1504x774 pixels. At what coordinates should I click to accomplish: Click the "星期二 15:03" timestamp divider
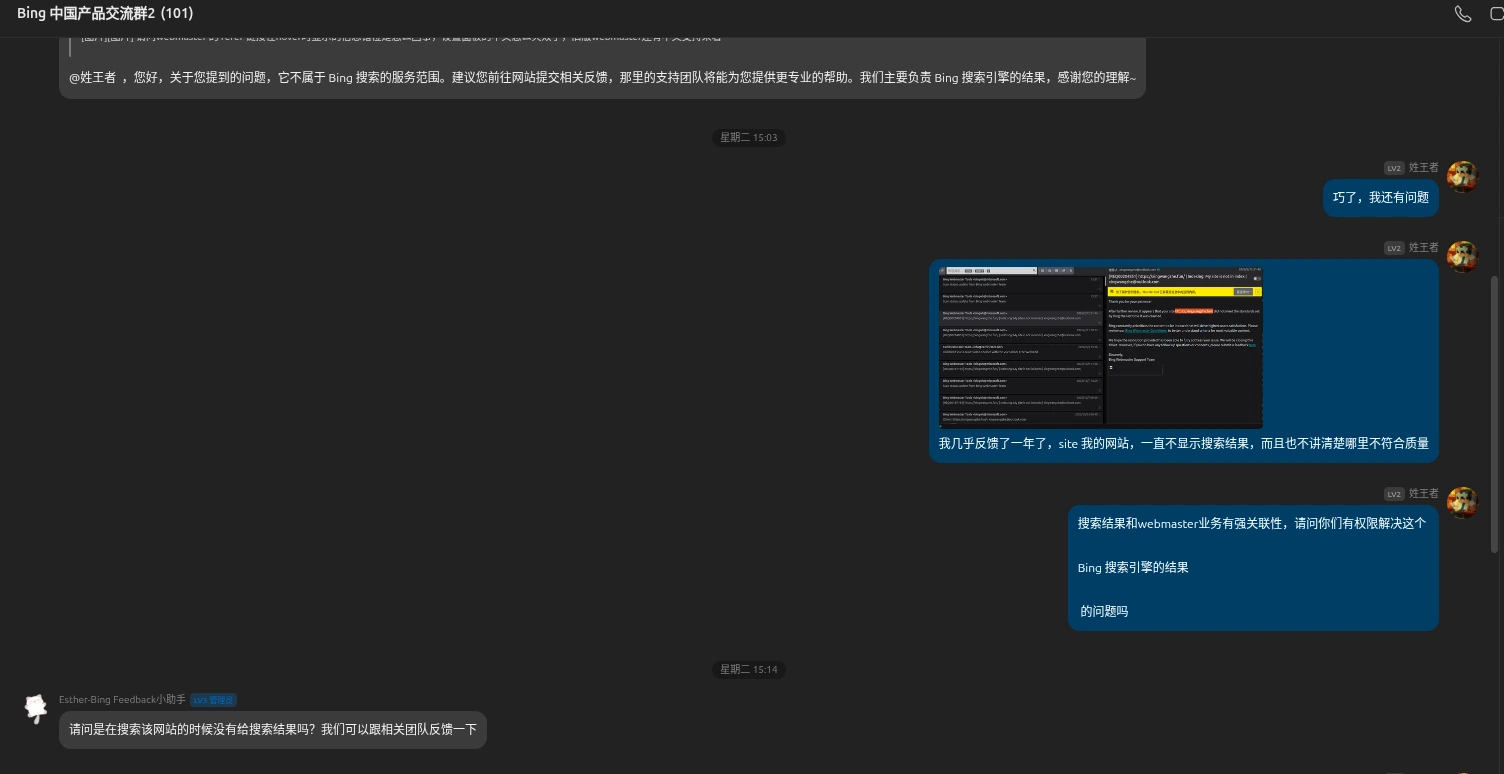tap(749, 137)
